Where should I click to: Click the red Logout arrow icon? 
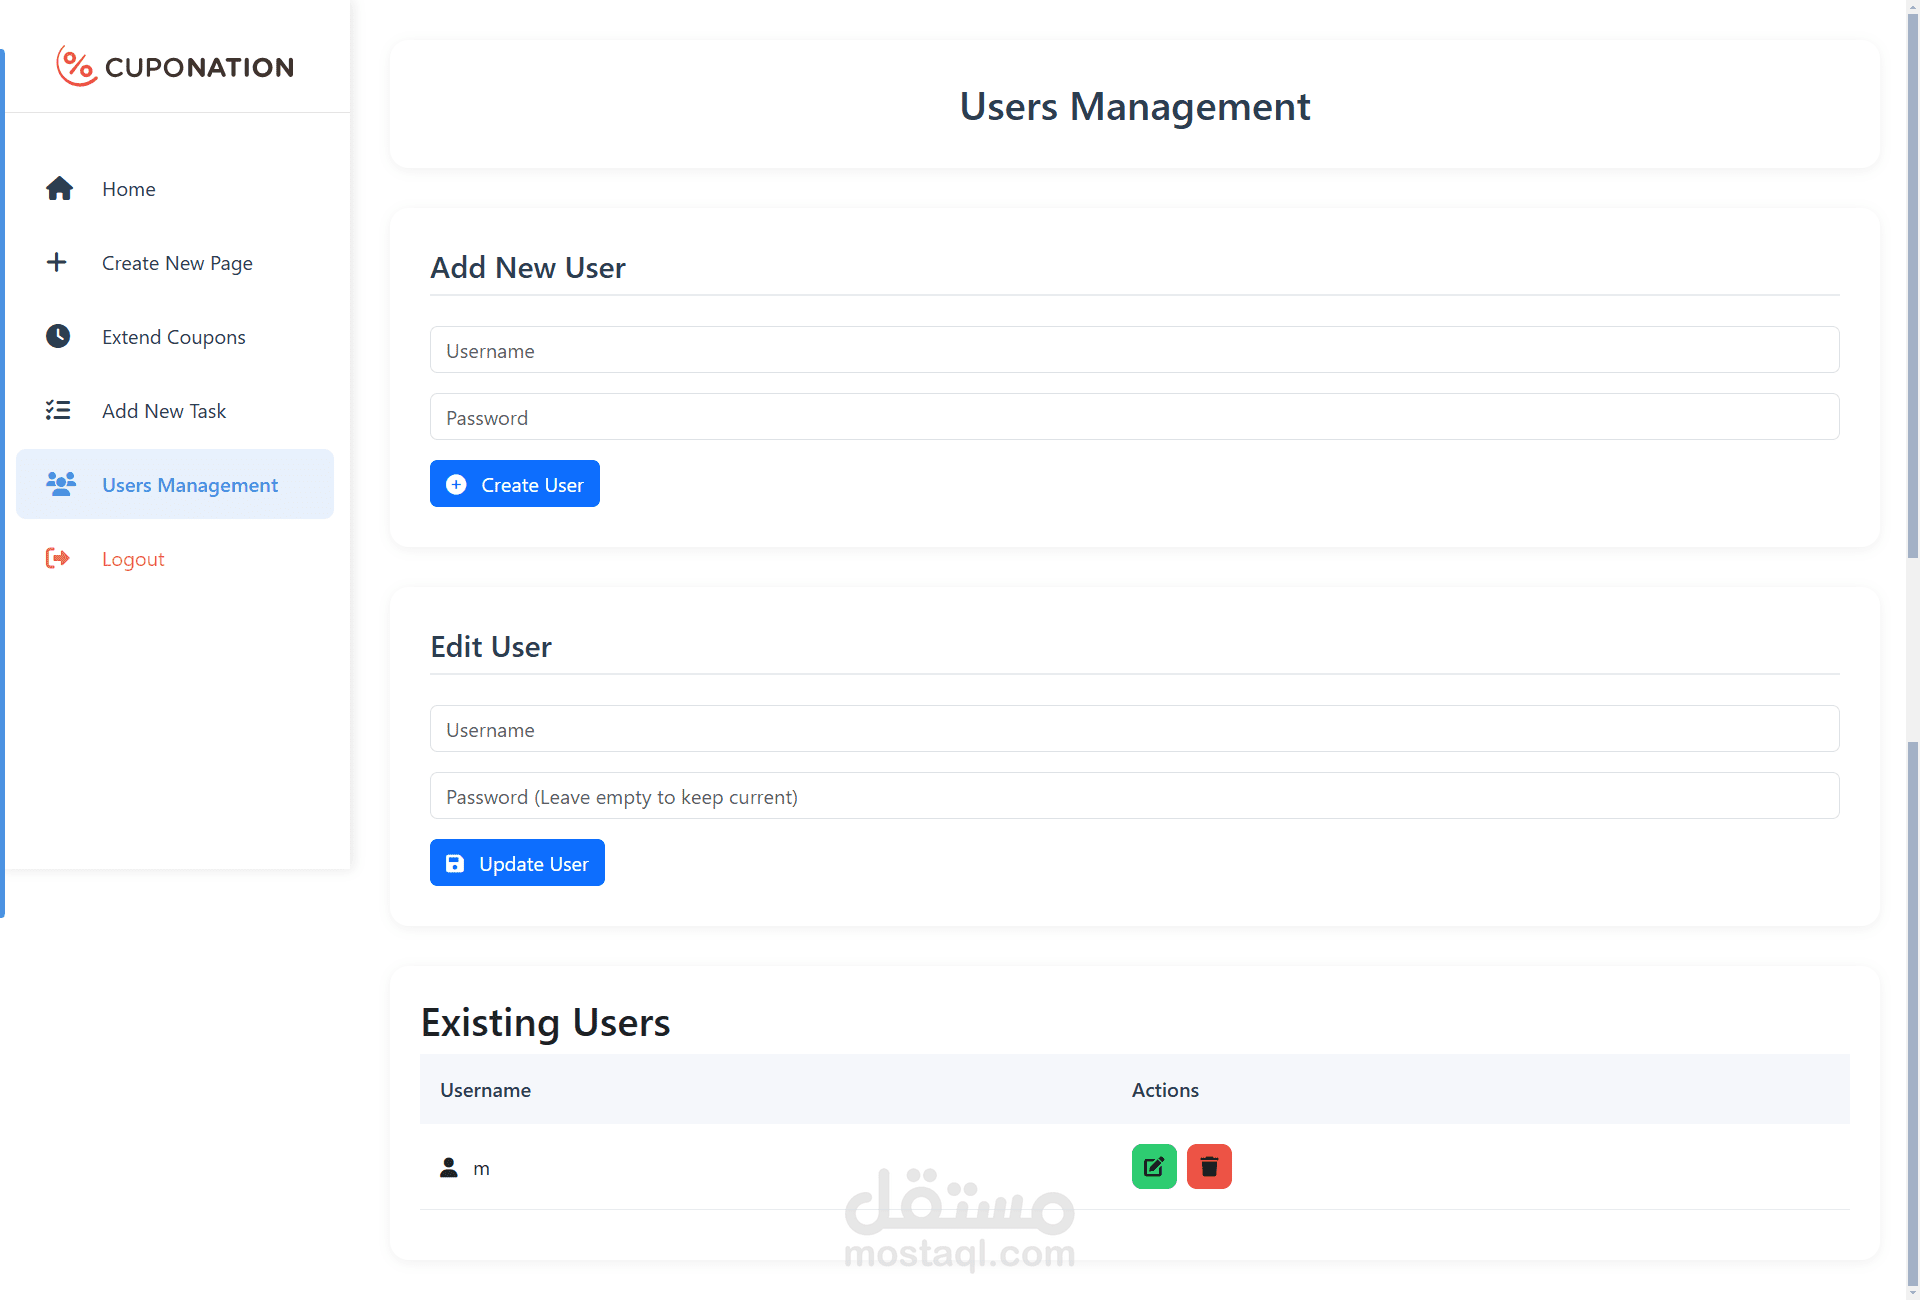pyautogui.click(x=58, y=558)
